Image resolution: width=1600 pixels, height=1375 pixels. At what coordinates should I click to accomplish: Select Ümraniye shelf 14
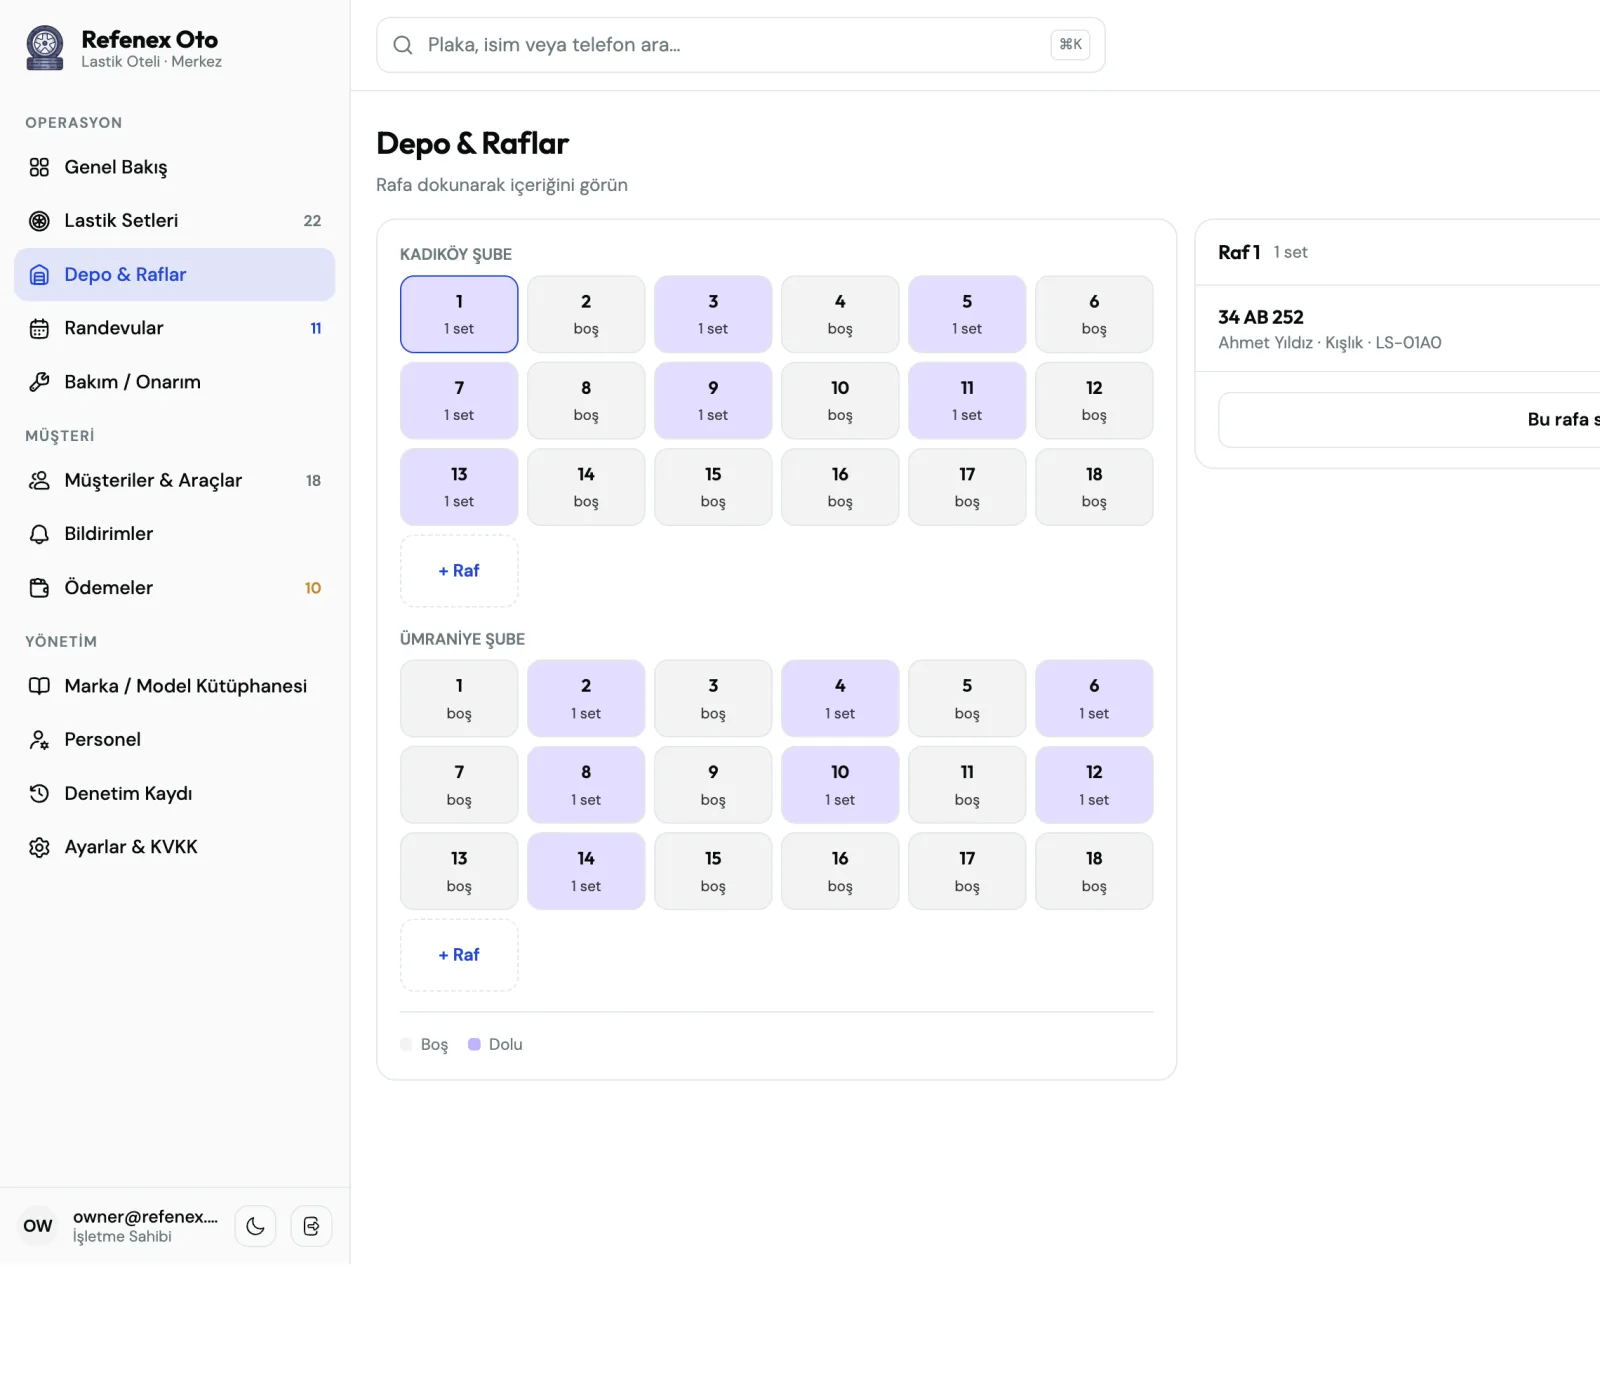[x=586, y=871]
